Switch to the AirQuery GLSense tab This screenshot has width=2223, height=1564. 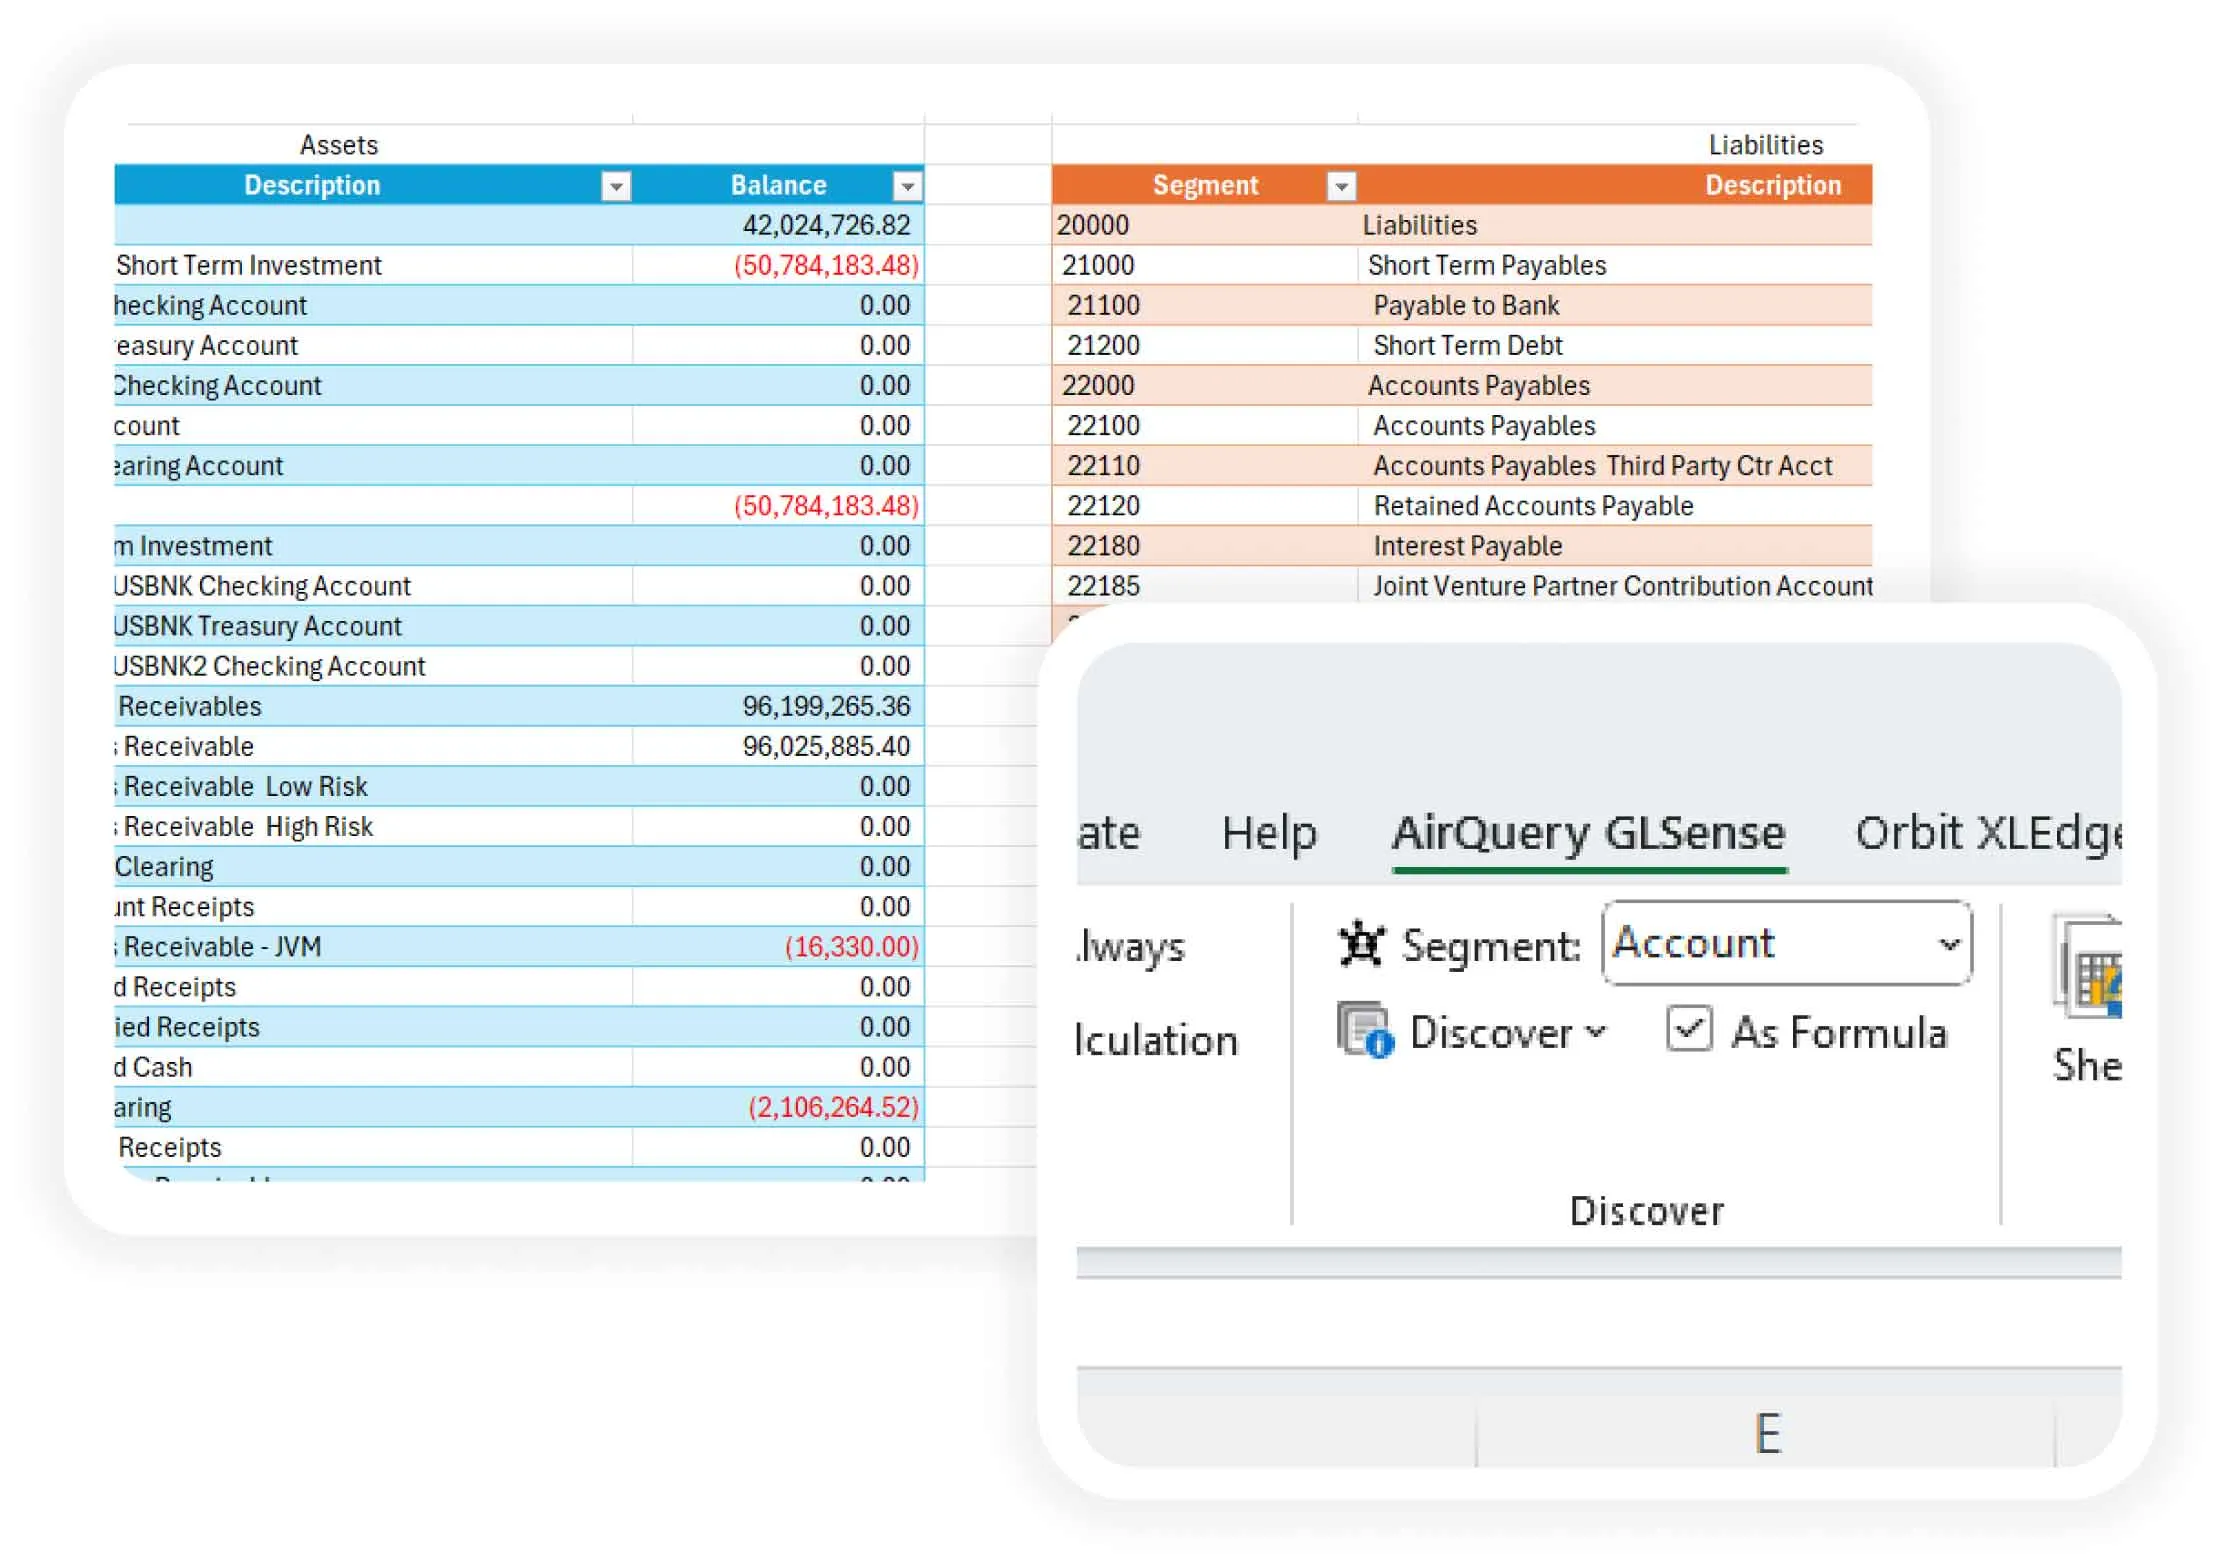1588,833
